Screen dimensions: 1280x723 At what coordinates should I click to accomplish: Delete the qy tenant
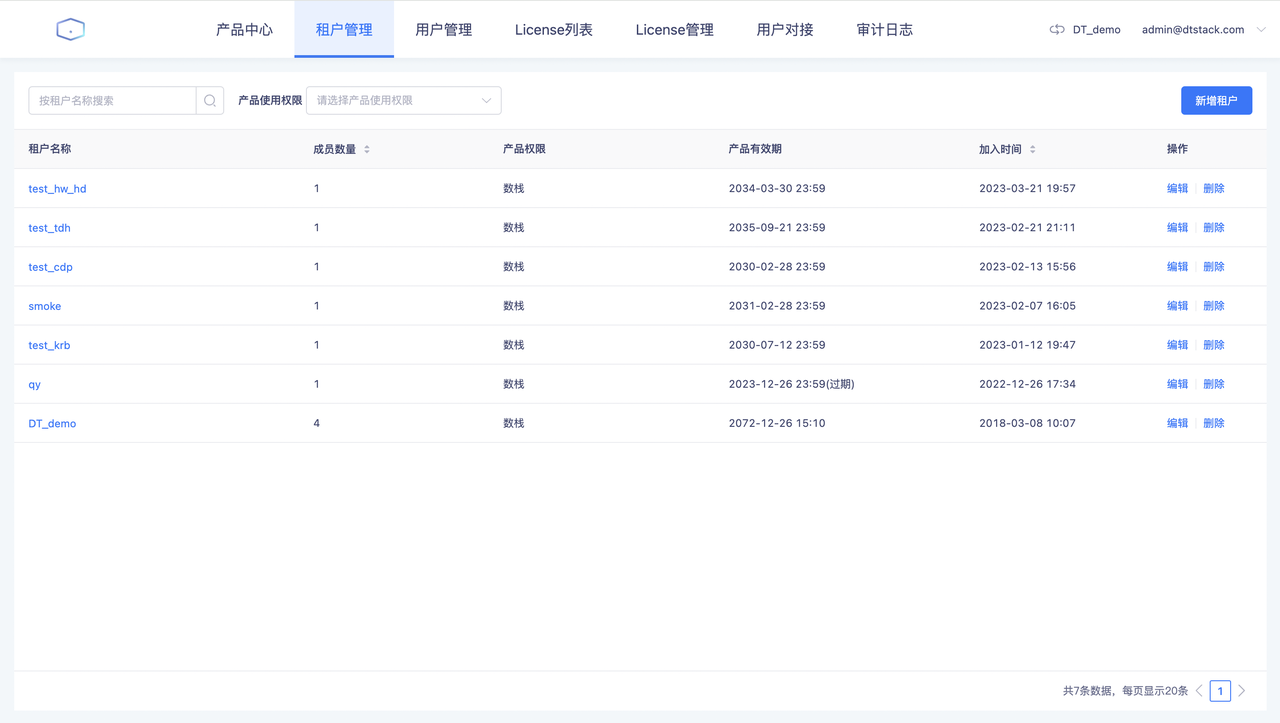point(1214,383)
